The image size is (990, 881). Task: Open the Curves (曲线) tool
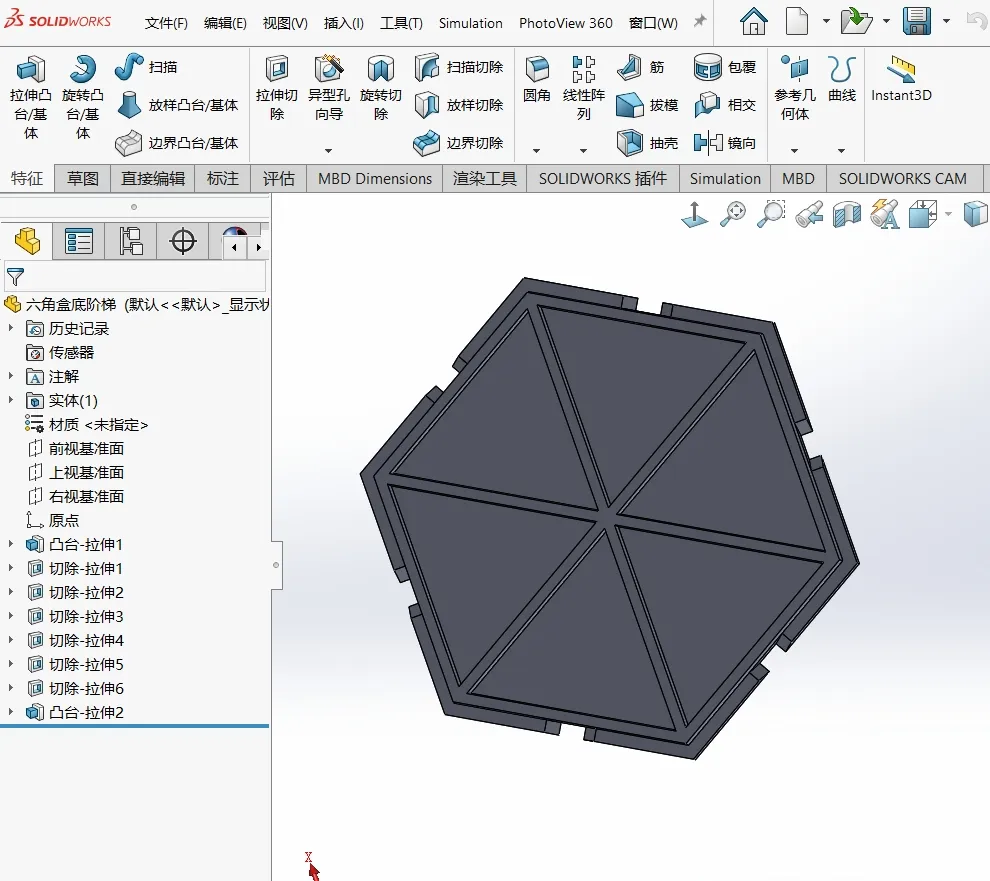coord(842,79)
